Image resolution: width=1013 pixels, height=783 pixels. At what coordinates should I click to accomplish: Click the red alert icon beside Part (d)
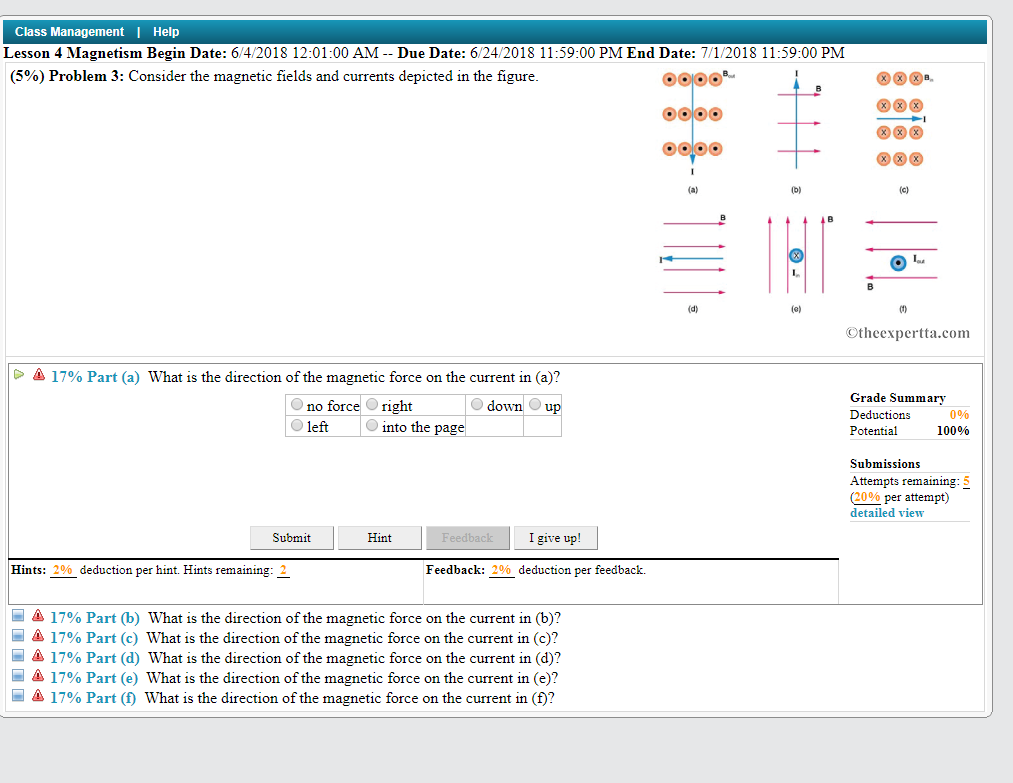pyautogui.click(x=38, y=656)
